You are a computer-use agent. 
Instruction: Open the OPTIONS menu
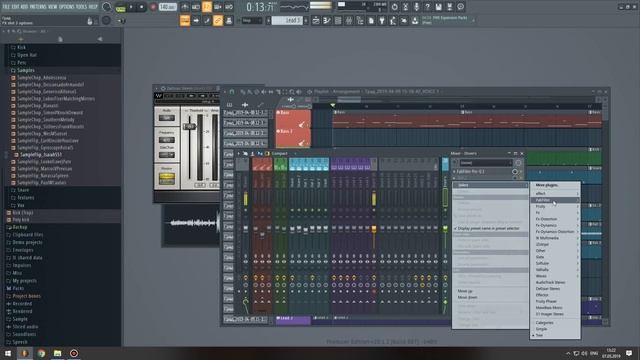pos(67,7)
